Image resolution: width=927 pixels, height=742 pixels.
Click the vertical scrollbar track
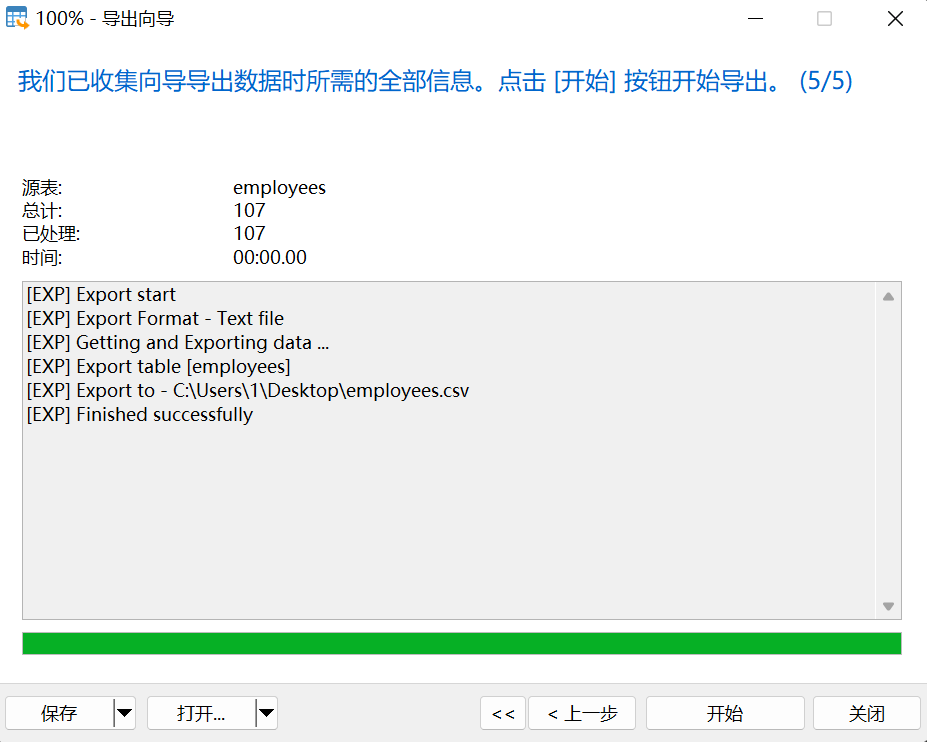click(886, 450)
